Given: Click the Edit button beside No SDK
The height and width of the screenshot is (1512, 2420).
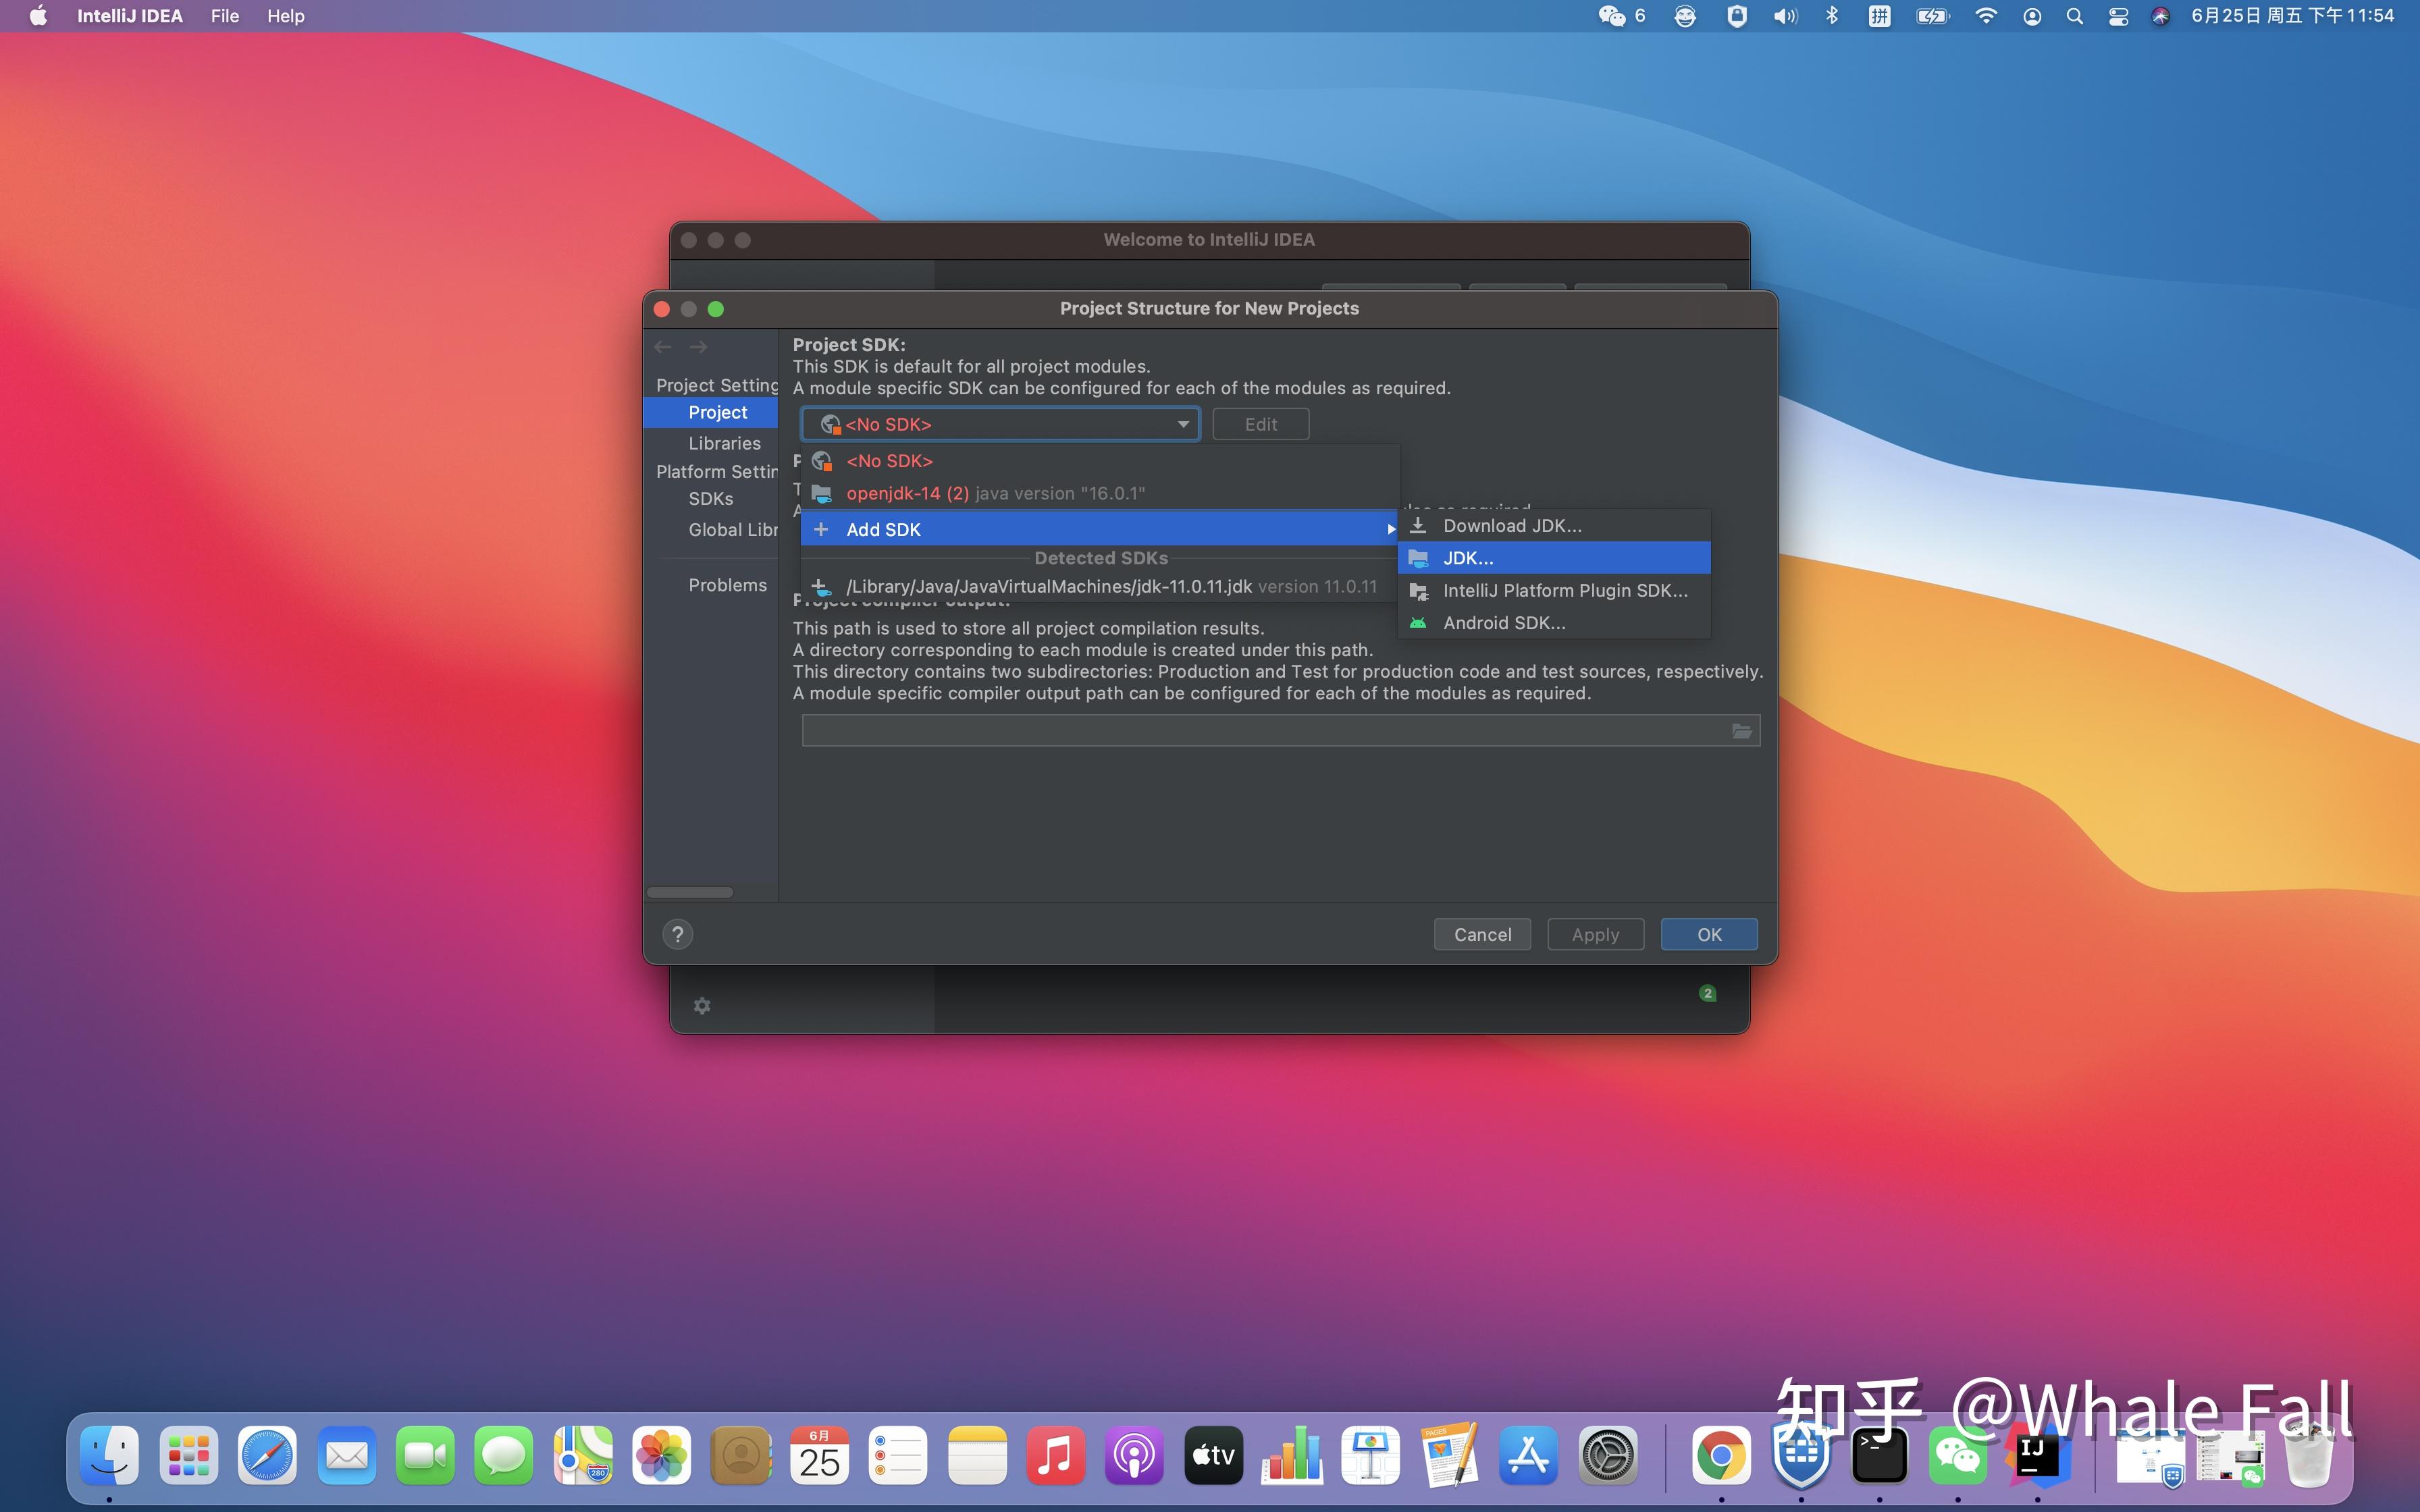Looking at the screenshot, I should pos(1260,424).
